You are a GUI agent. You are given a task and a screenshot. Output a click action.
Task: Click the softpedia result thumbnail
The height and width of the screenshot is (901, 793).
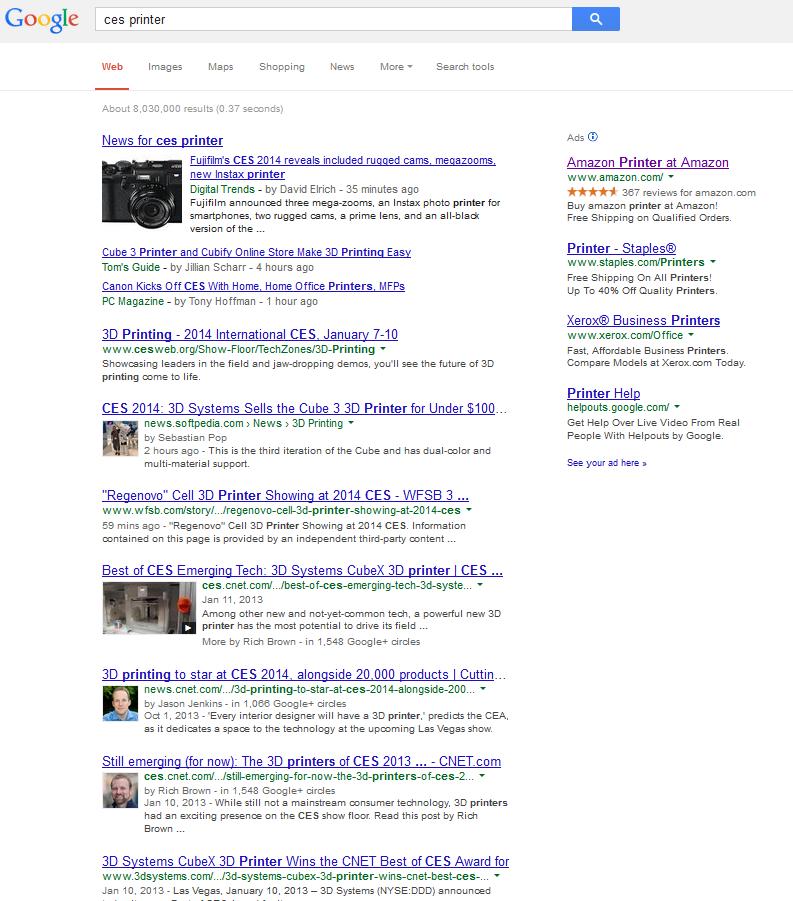[120, 438]
